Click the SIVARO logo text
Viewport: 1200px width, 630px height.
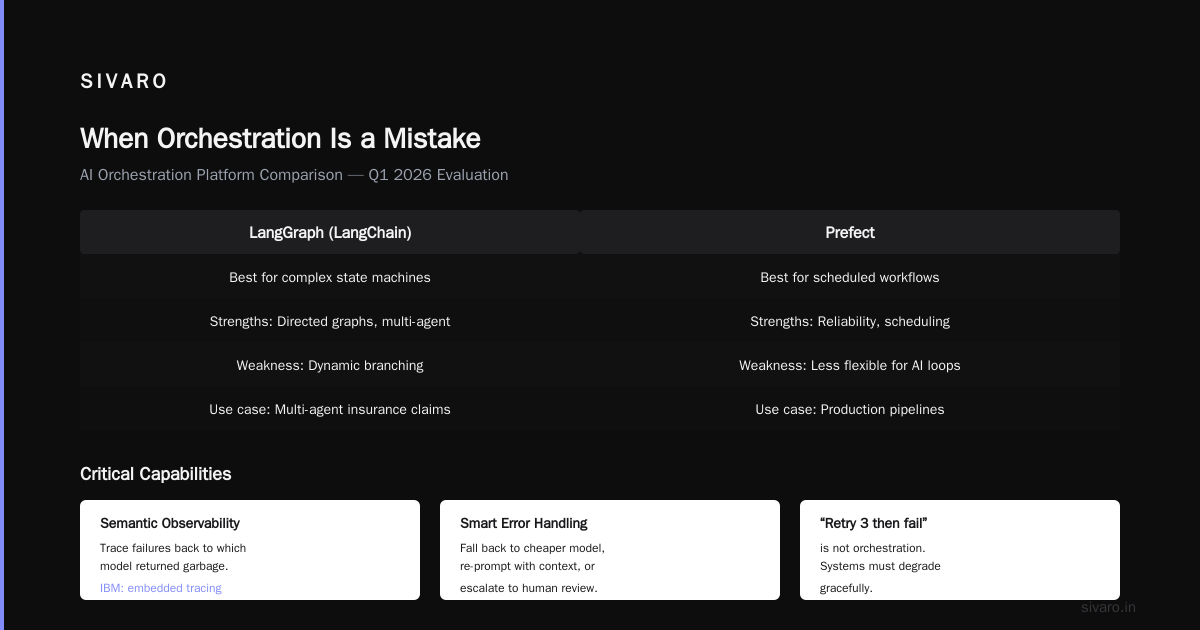tap(124, 82)
